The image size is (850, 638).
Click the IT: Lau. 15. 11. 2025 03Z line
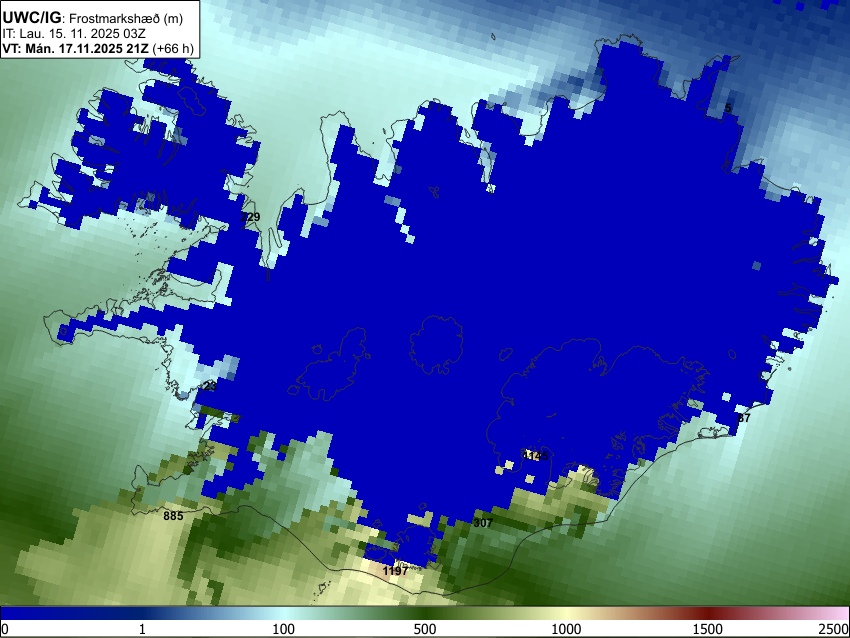click(74, 34)
